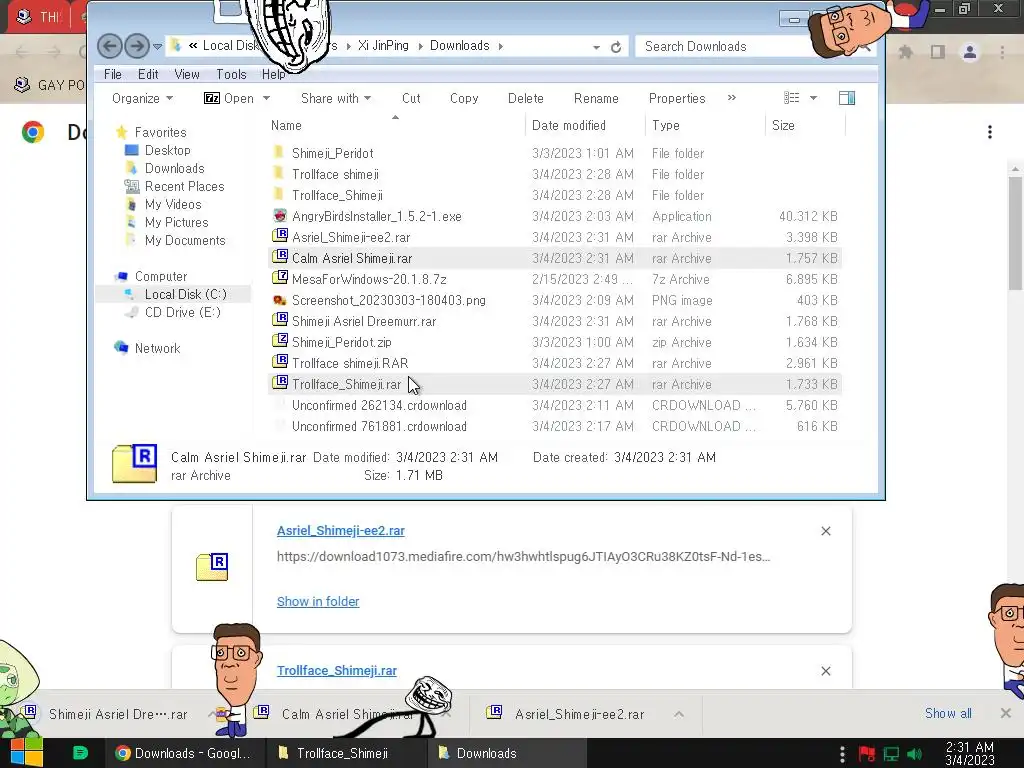Select Unconfirmed 262134.crdownload file

(379, 406)
